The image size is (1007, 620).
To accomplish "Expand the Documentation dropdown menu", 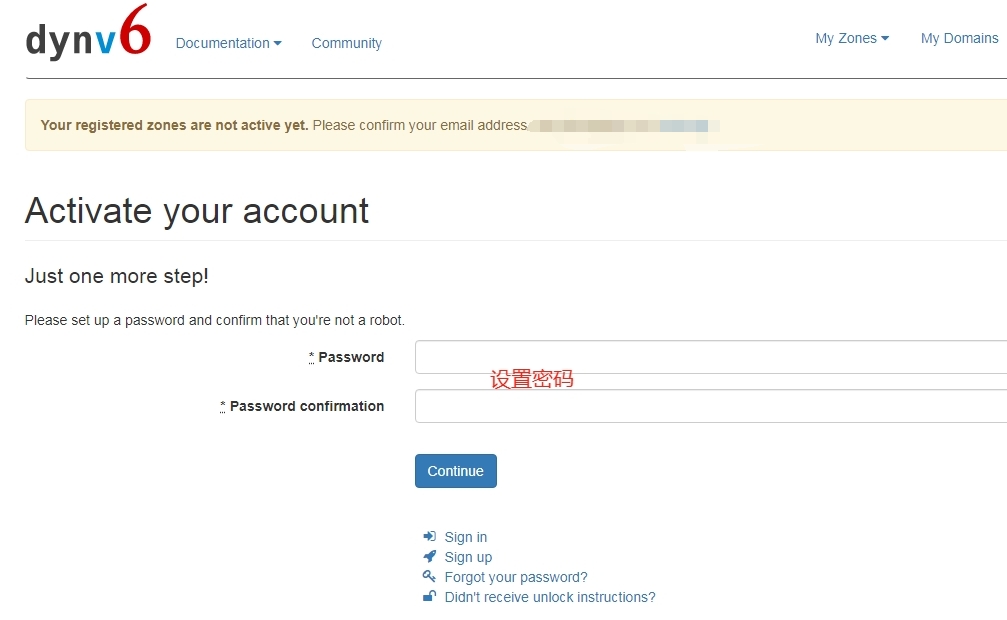I will coord(228,43).
